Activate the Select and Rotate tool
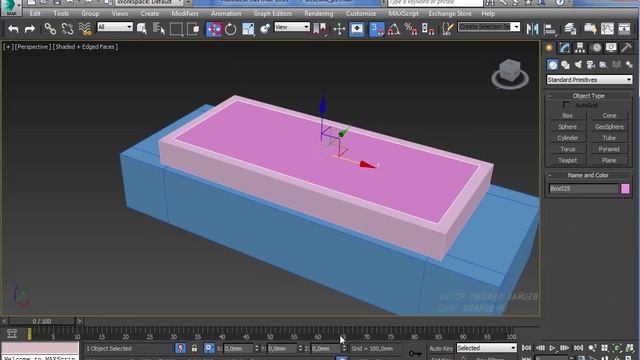This screenshot has height=360, width=640. tap(231, 29)
